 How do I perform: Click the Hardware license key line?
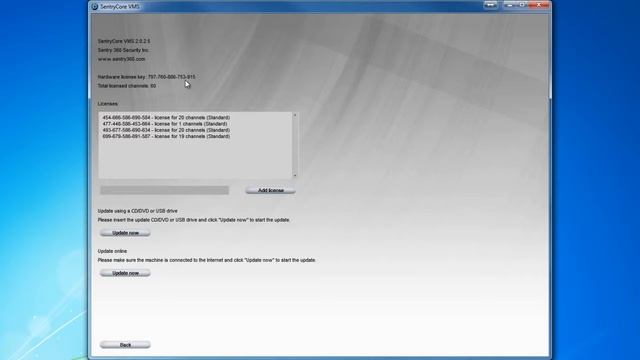pos(146,77)
